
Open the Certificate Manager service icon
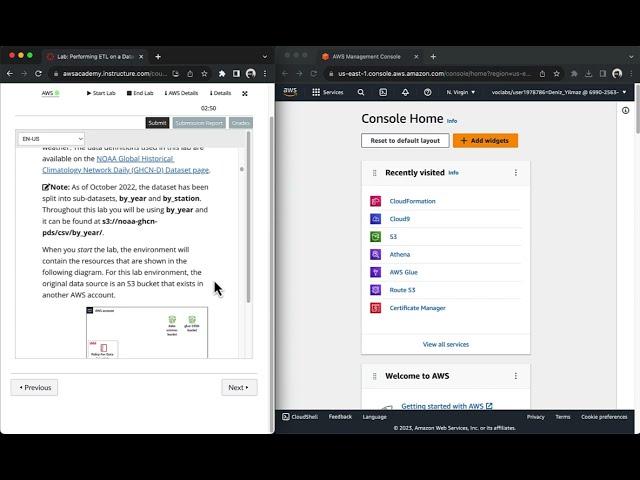[376, 308]
